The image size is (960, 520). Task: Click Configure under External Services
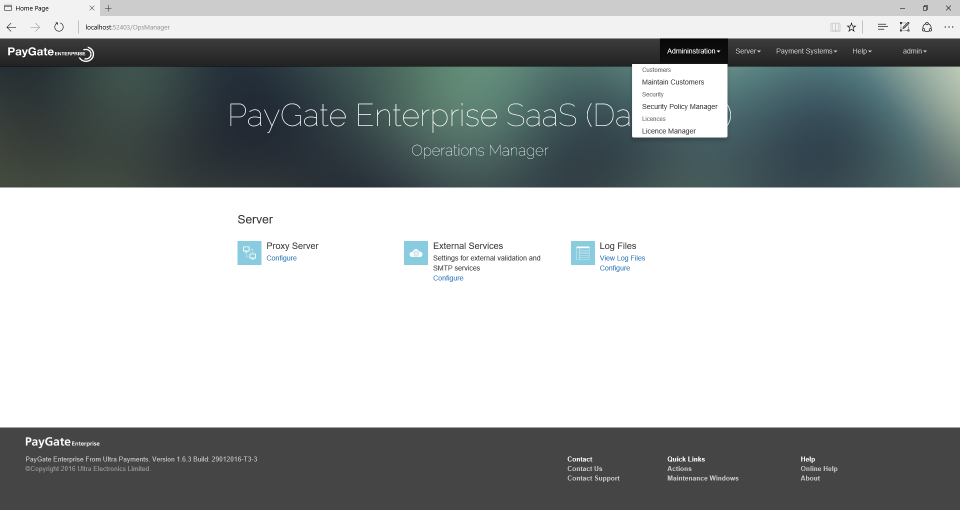tap(448, 278)
